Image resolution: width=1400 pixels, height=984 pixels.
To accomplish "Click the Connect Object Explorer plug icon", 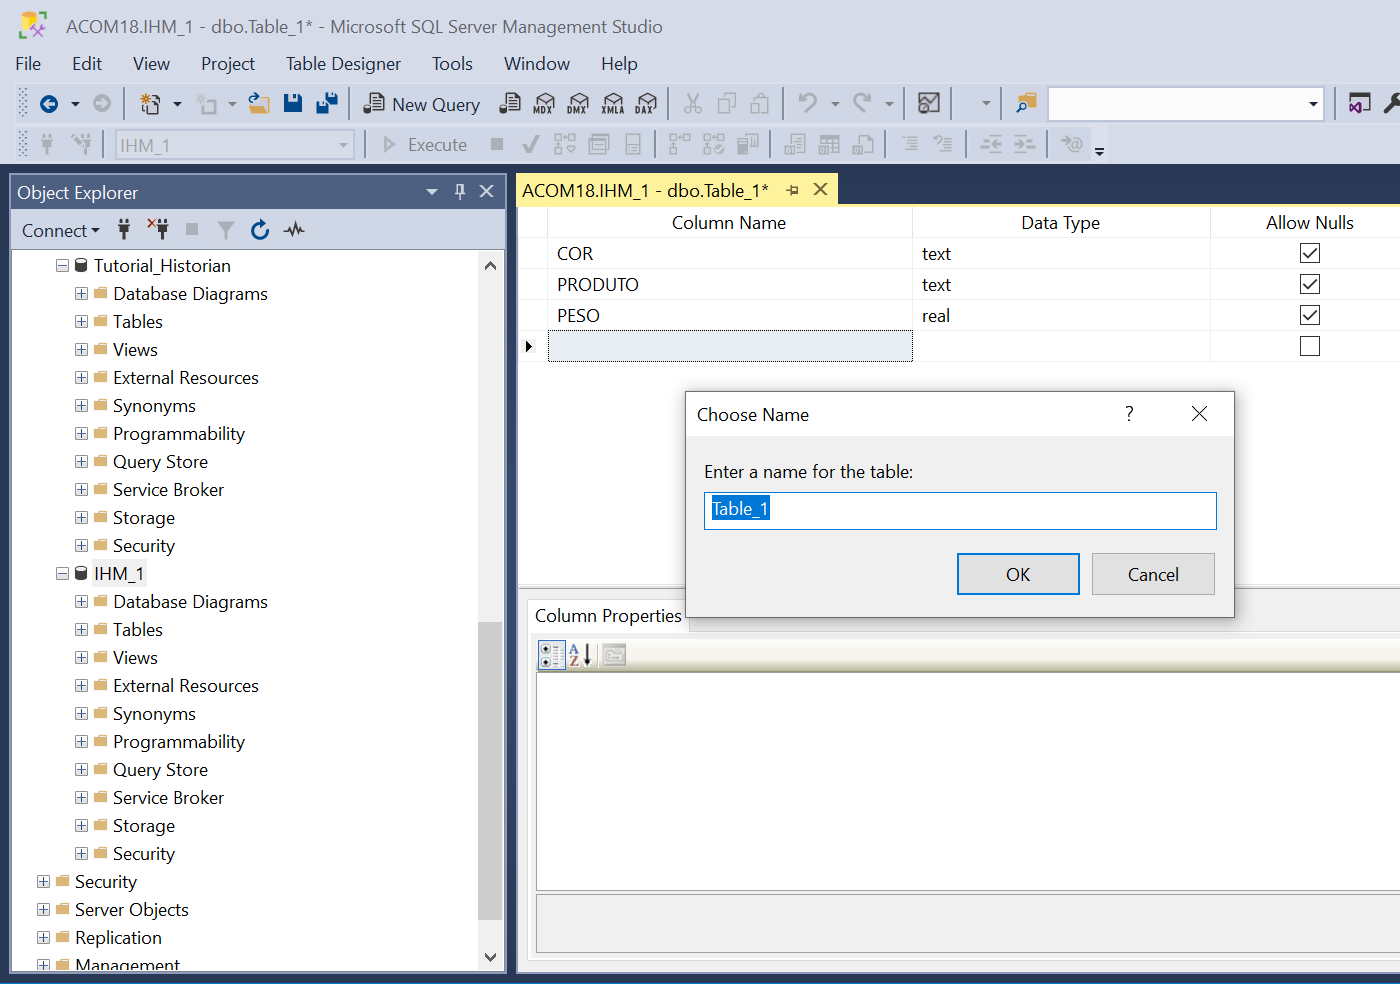I will (x=124, y=230).
